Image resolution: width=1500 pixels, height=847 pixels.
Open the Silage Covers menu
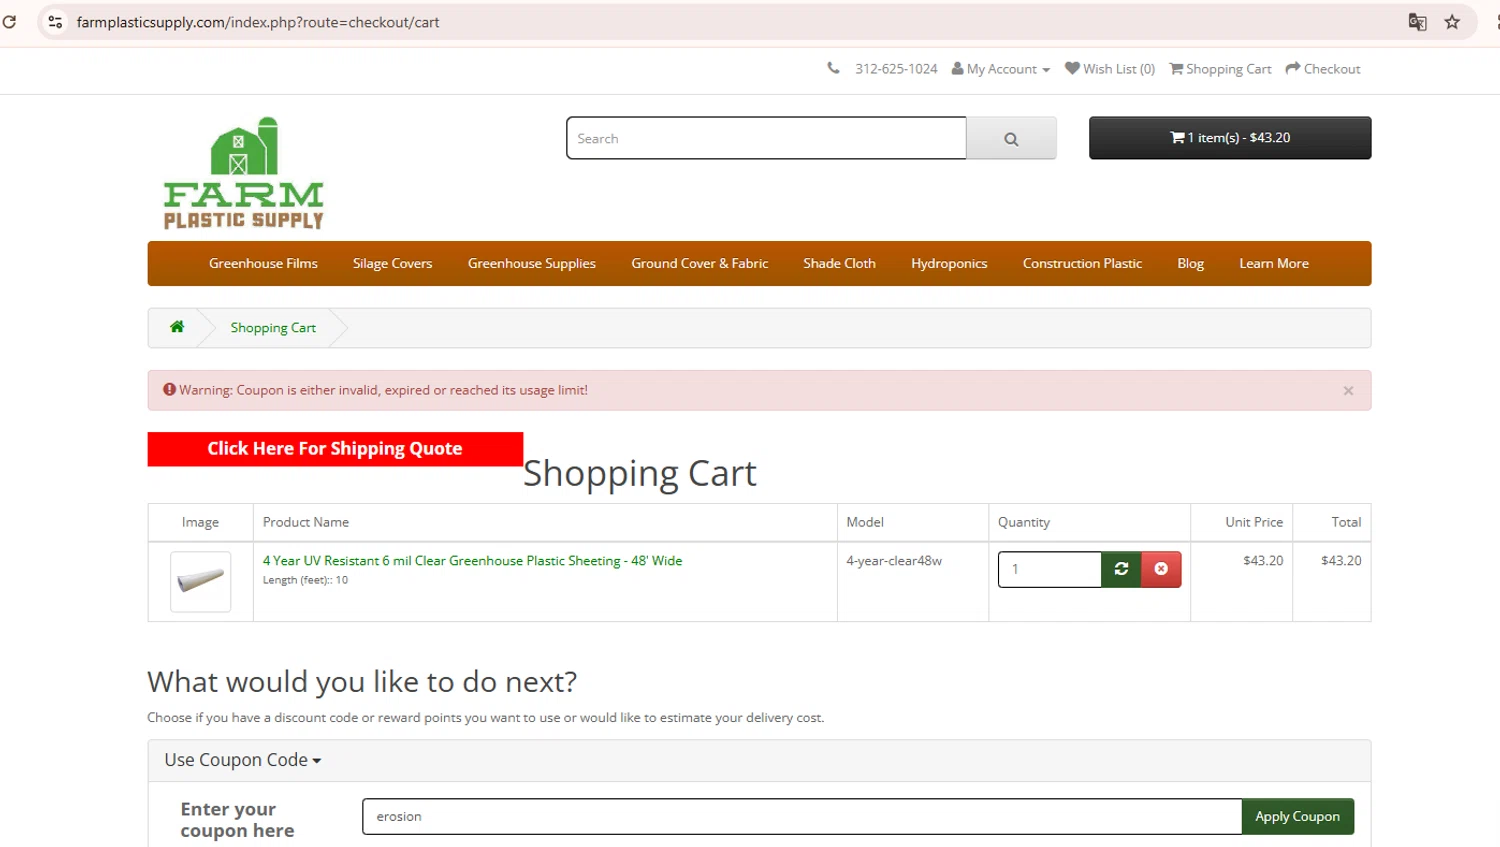click(392, 264)
